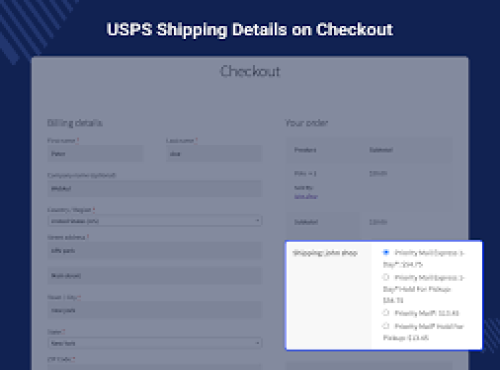Click the Your order section heading
The height and width of the screenshot is (370, 500).
307,123
